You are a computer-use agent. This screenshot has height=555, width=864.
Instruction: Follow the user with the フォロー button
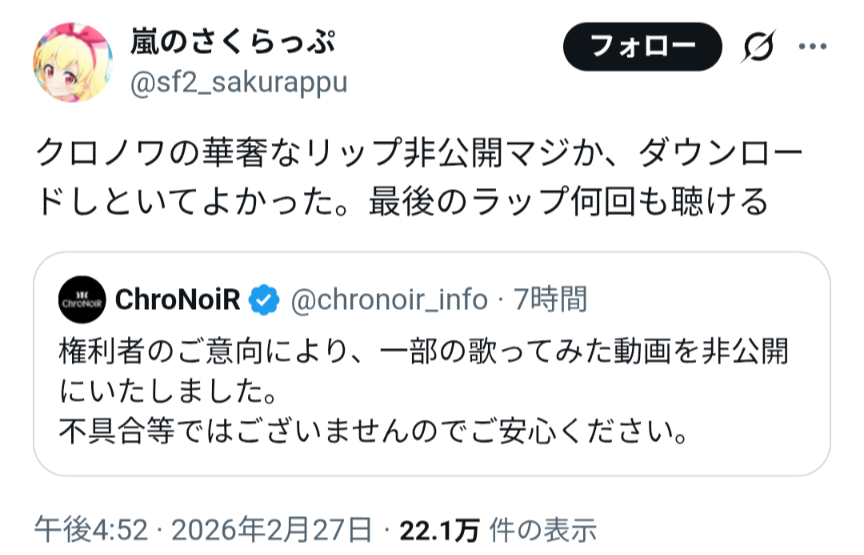[x=642, y=47]
